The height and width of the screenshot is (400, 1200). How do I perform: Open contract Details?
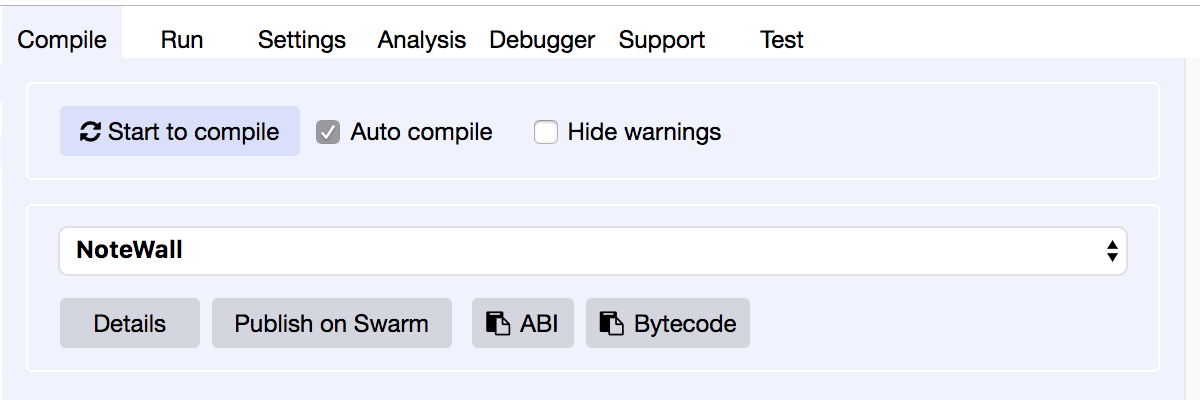[x=130, y=323]
